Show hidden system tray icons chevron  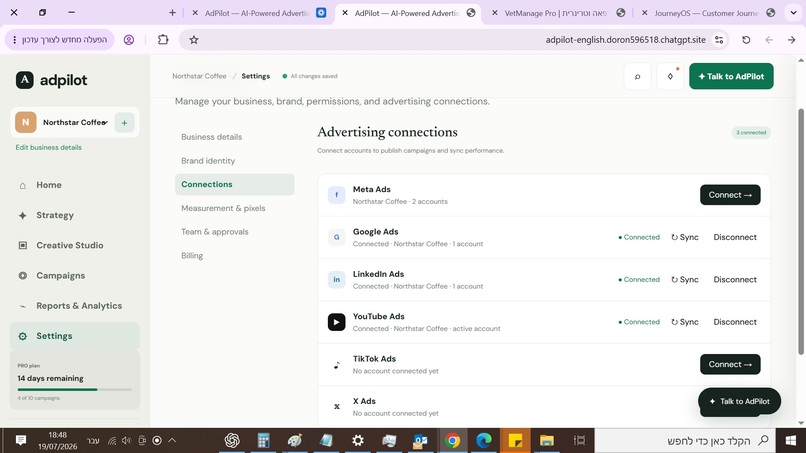pos(172,440)
